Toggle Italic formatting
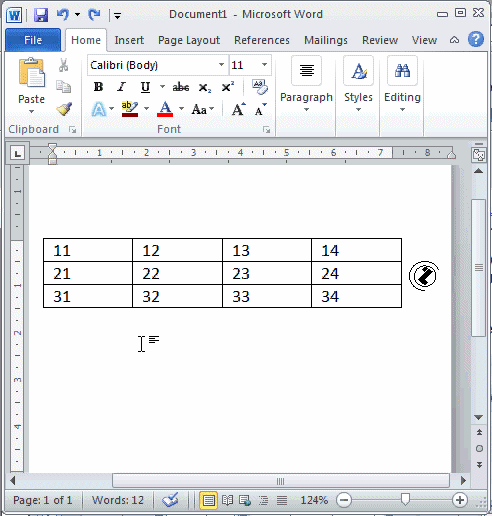 (x=121, y=87)
